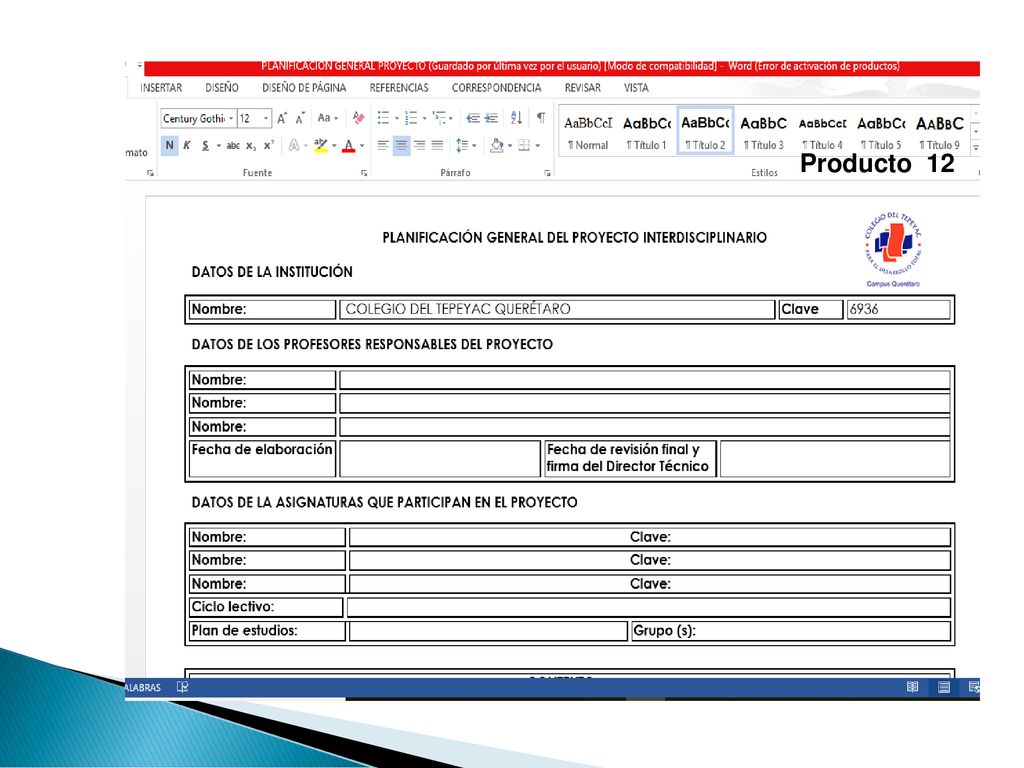
Task: Open REFERENCIAS tab
Action: tap(399, 88)
